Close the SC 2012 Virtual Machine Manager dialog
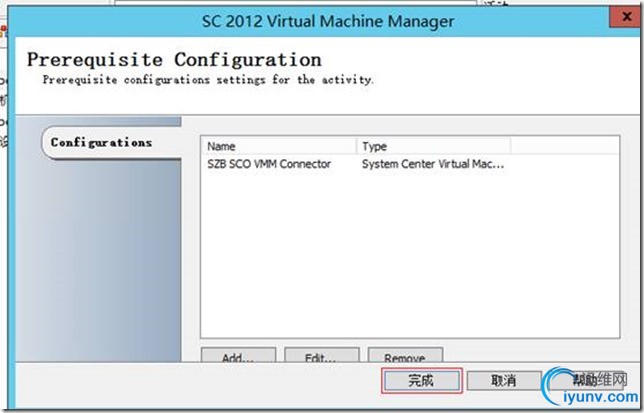644x413 pixels. (x=626, y=17)
